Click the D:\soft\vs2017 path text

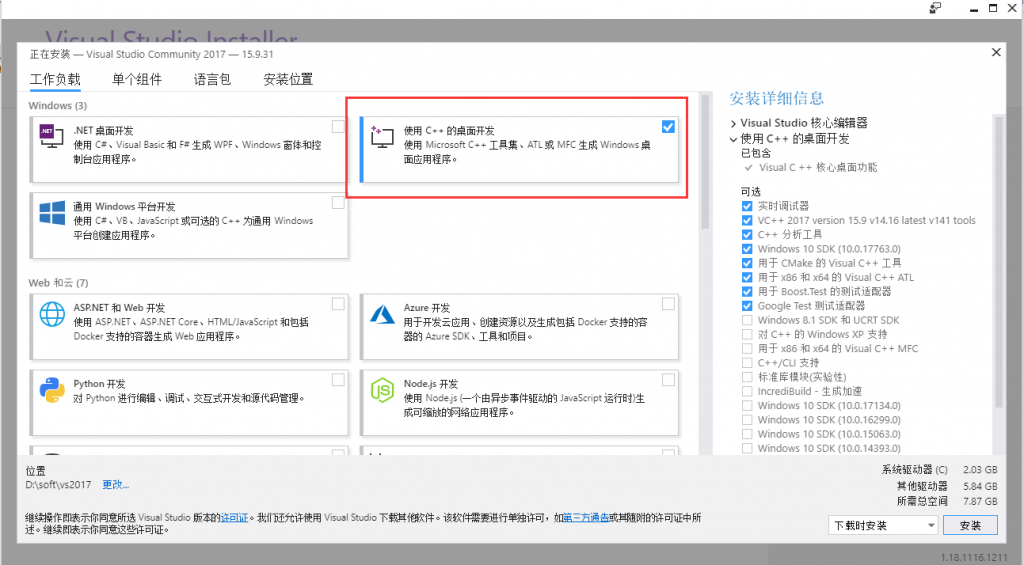pyautogui.click(x=58, y=485)
